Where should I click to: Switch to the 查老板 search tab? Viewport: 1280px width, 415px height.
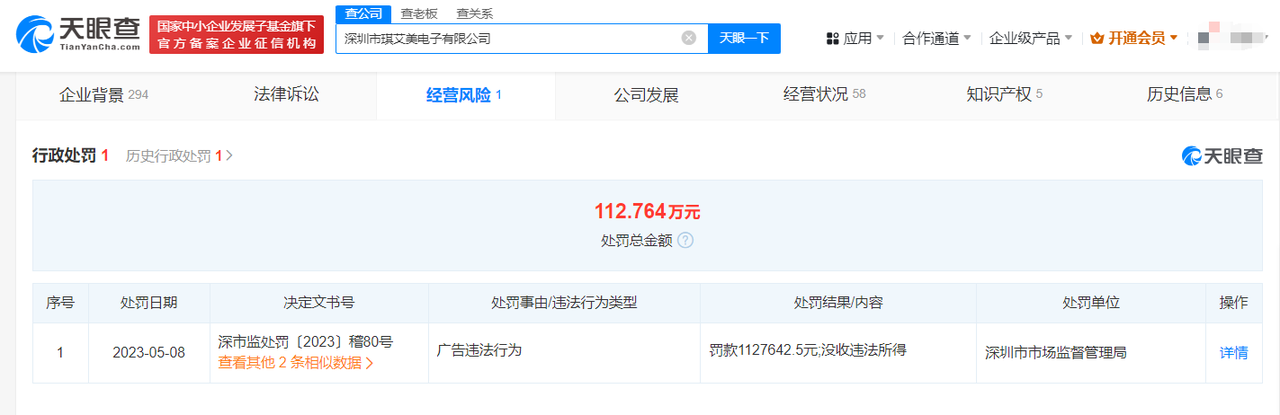click(x=419, y=13)
